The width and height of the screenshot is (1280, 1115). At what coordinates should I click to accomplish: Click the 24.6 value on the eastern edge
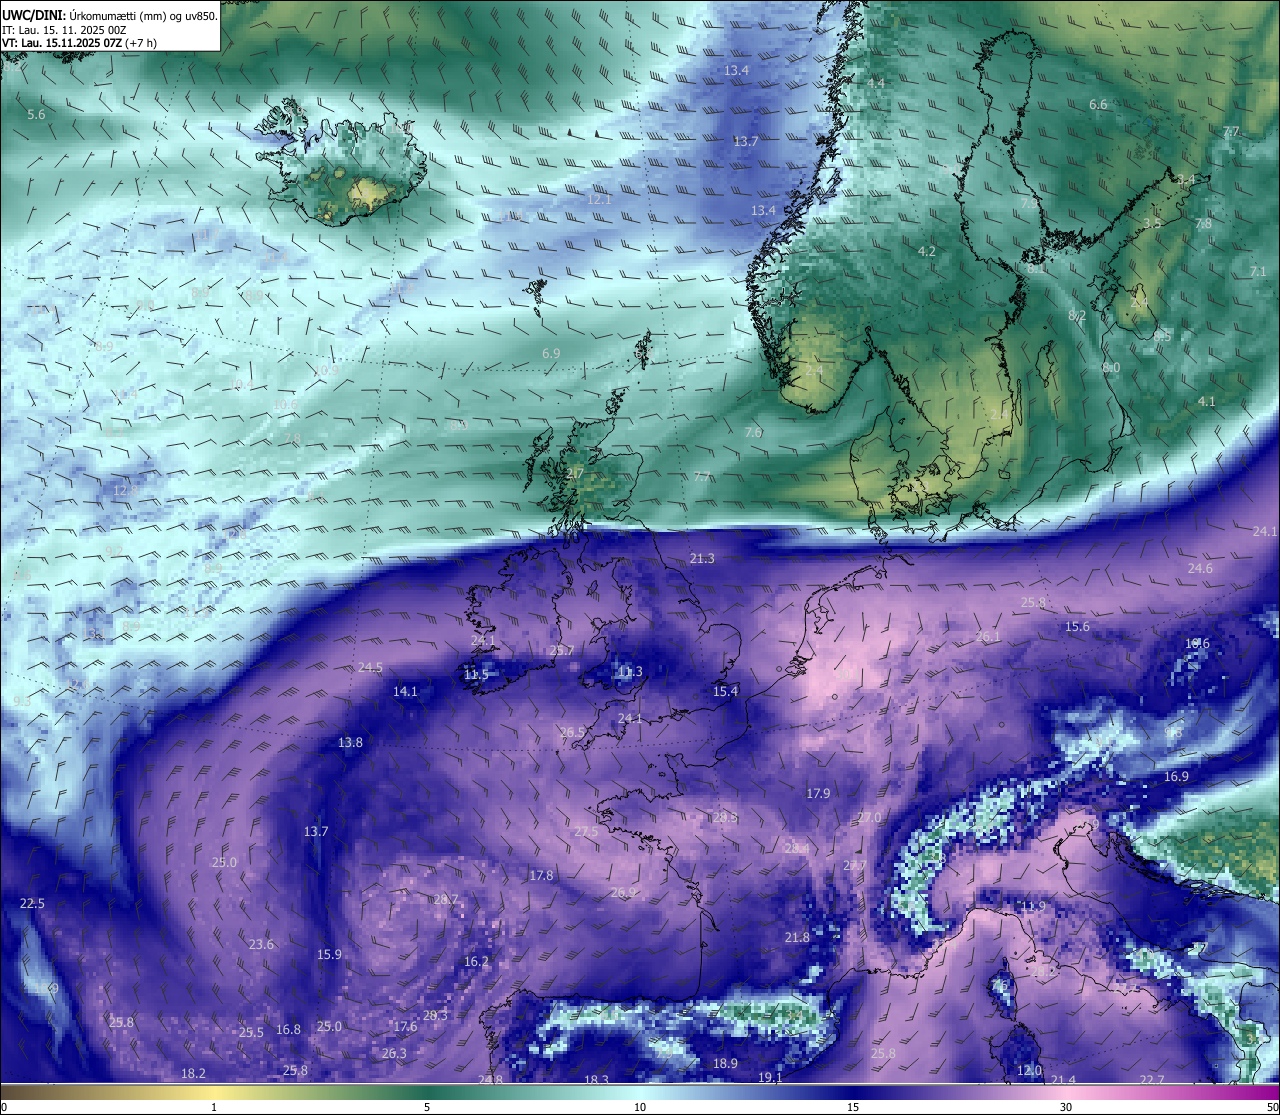point(1200,568)
